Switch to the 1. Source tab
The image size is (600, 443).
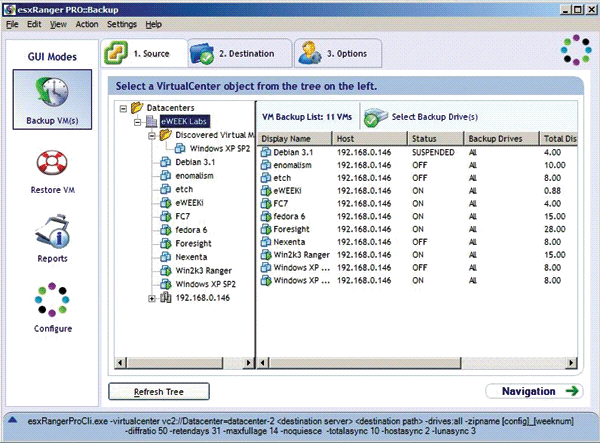[144, 53]
